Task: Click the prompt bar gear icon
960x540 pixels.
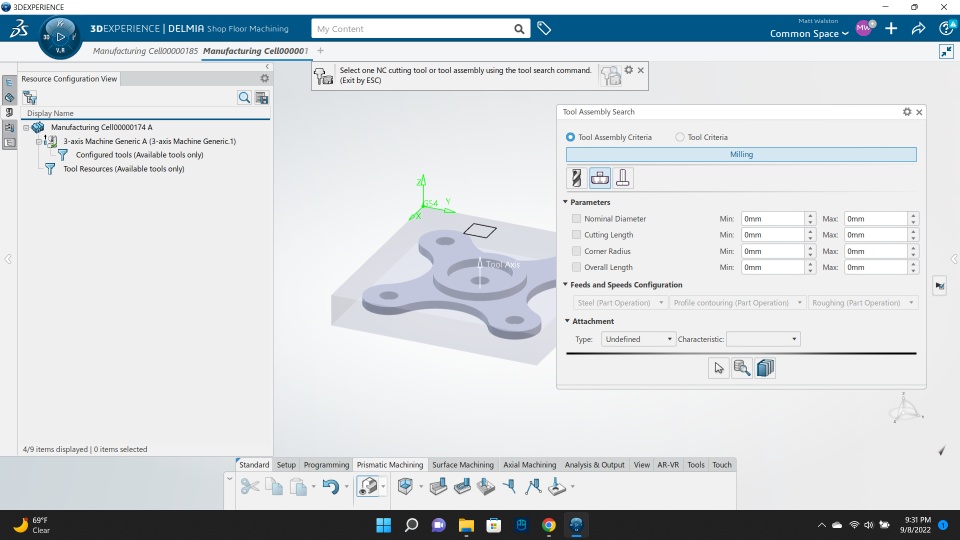Action: 629,70
